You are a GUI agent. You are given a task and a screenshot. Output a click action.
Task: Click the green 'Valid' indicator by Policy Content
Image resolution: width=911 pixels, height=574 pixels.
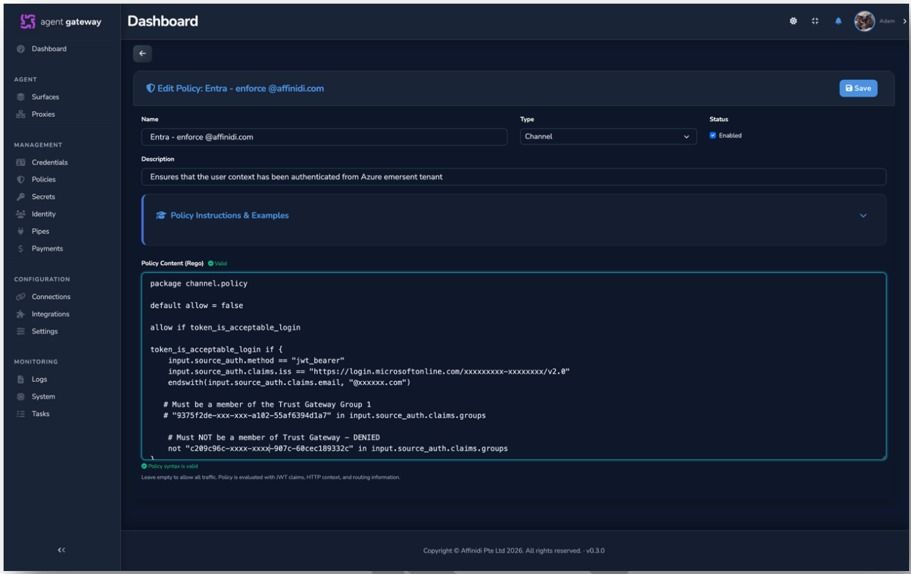tap(217, 263)
